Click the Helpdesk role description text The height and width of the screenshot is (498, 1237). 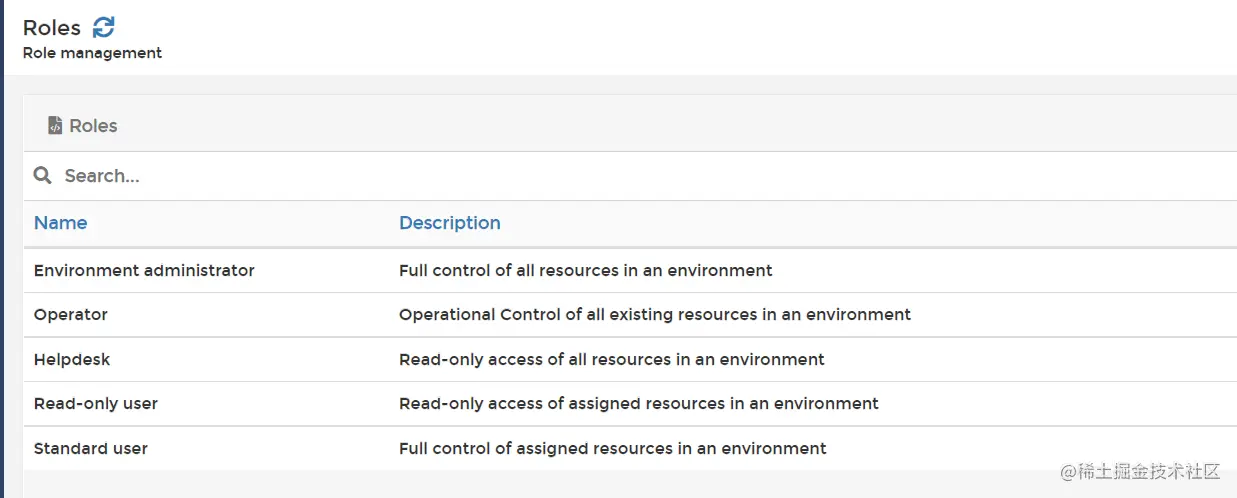[x=611, y=359]
